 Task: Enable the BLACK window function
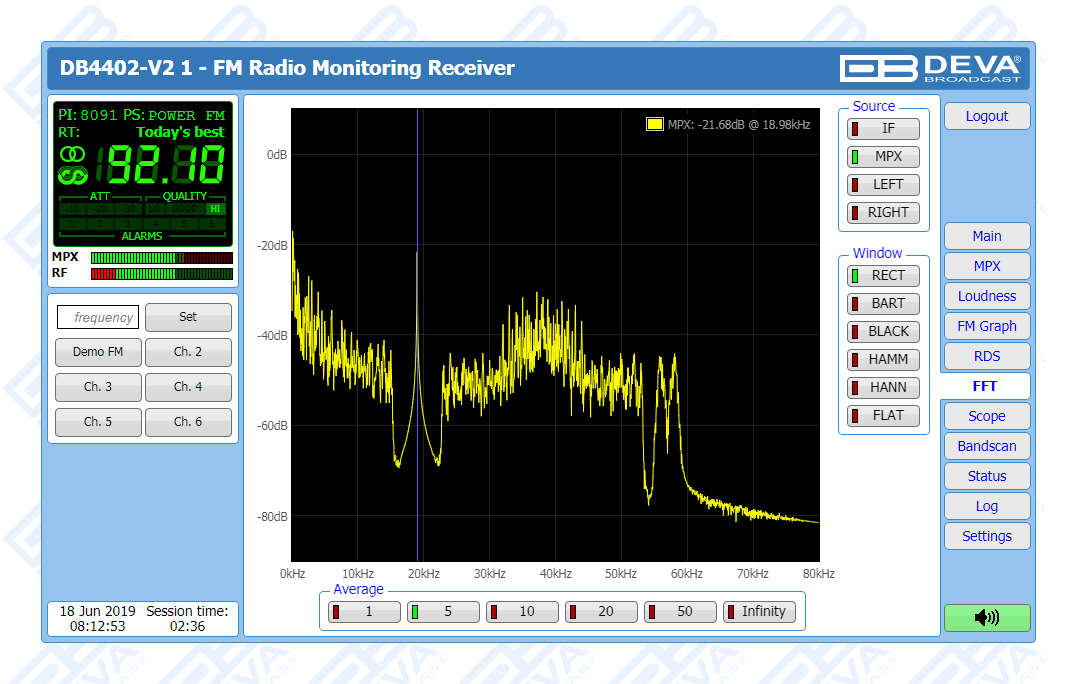883,332
